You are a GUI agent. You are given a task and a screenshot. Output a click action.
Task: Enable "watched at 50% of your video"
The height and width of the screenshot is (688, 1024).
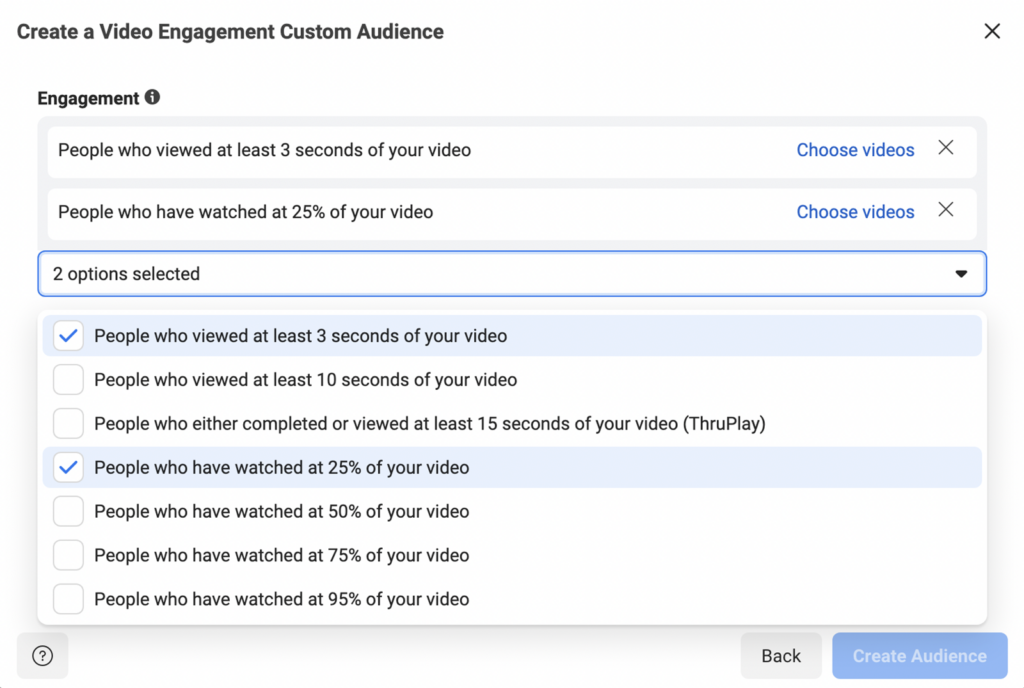coord(68,511)
